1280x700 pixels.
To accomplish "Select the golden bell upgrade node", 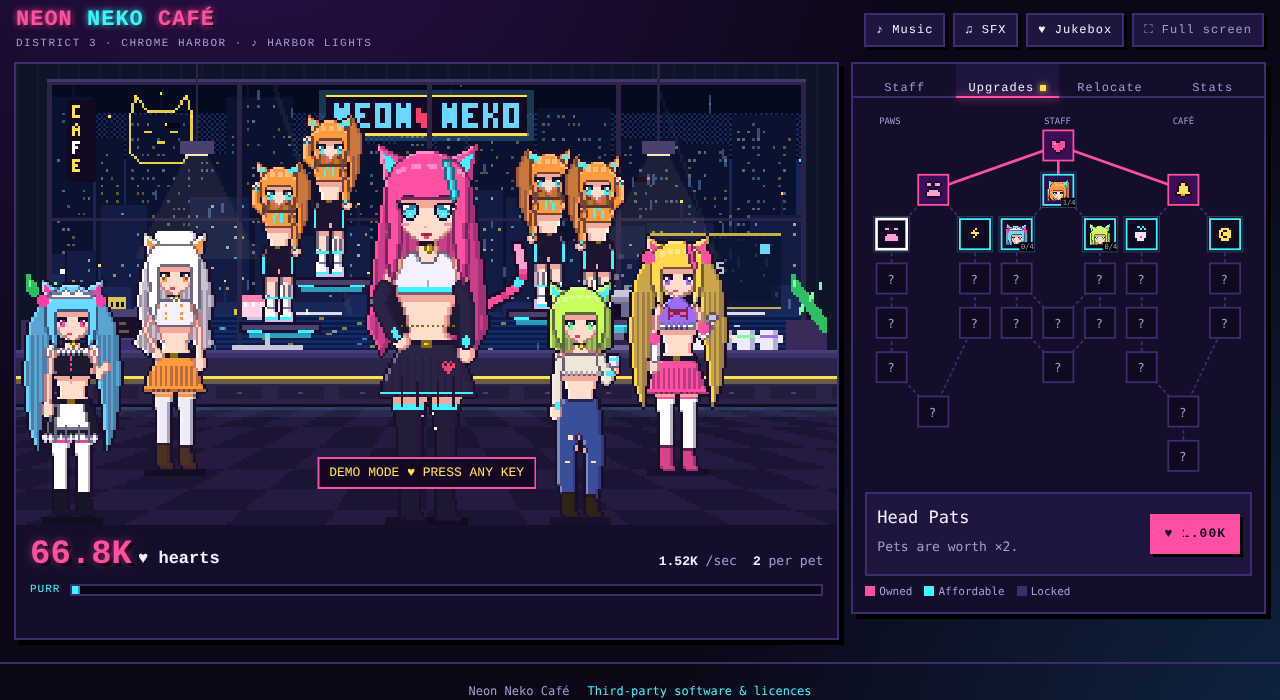I will [x=1183, y=190].
